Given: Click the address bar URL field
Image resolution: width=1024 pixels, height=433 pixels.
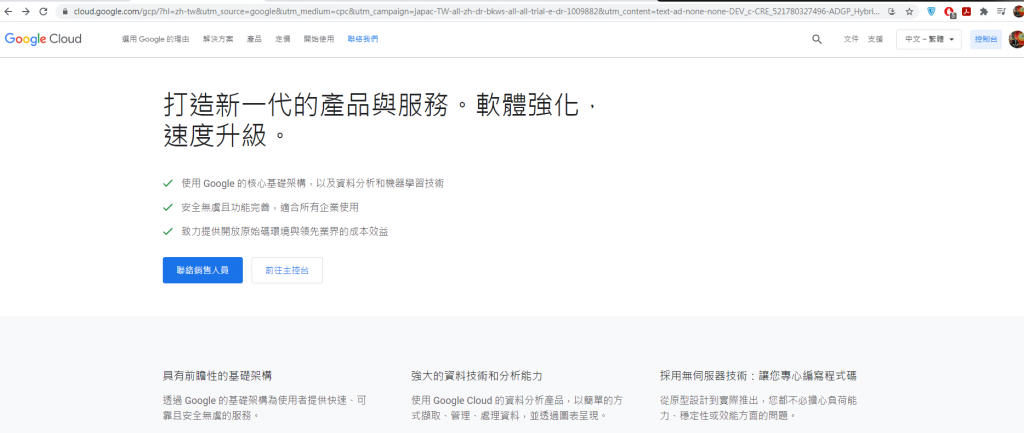Looking at the screenshot, I should pos(475,12).
